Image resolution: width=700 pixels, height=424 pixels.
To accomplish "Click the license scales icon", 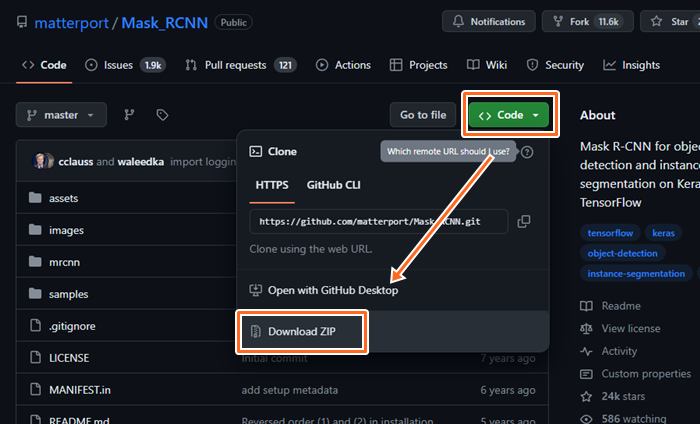I will (x=586, y=328).
